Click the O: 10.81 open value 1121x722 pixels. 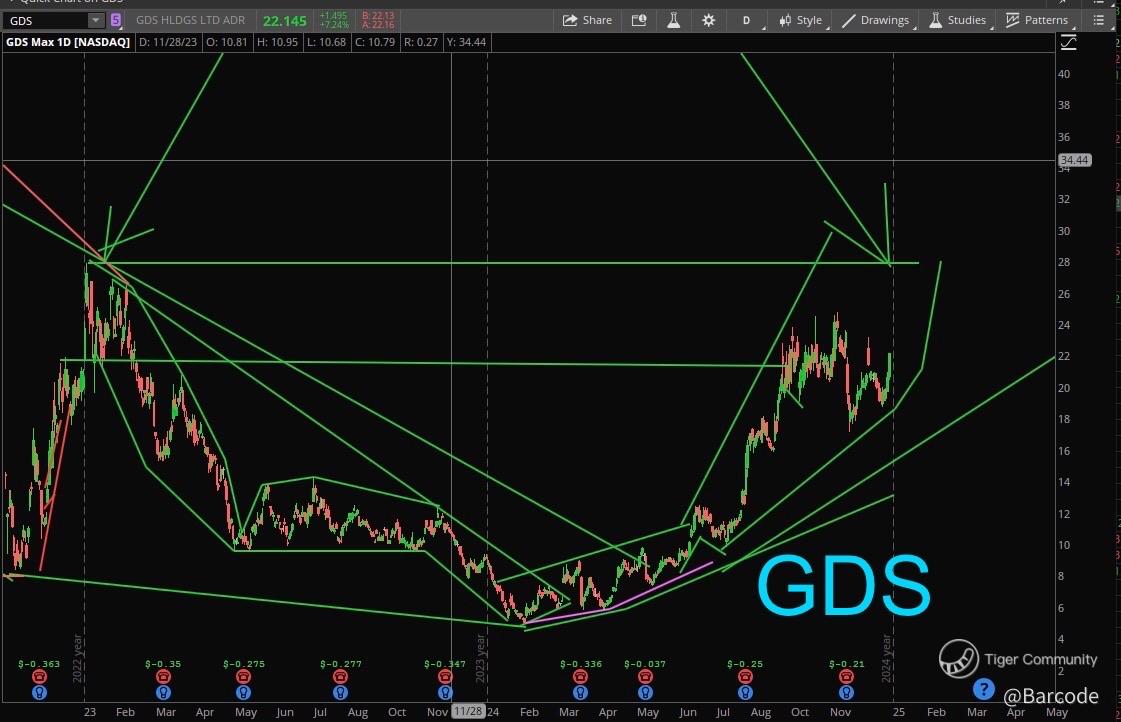click(227, 42)
